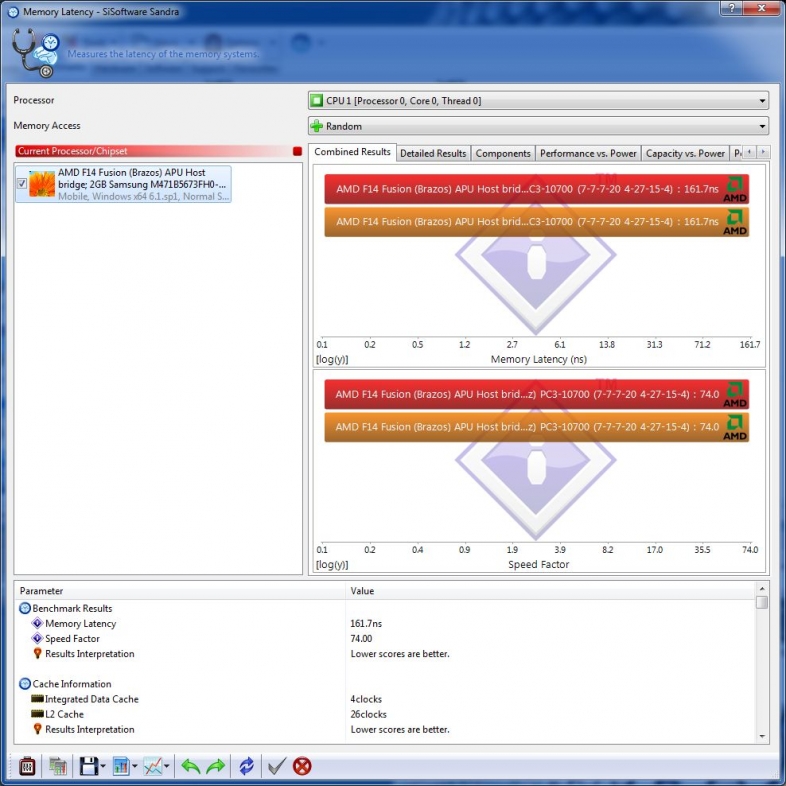Open the Processor CPU 1 dropdown
Image resolution: width=786 pixels, height=786 pixels.
point(538,101)
